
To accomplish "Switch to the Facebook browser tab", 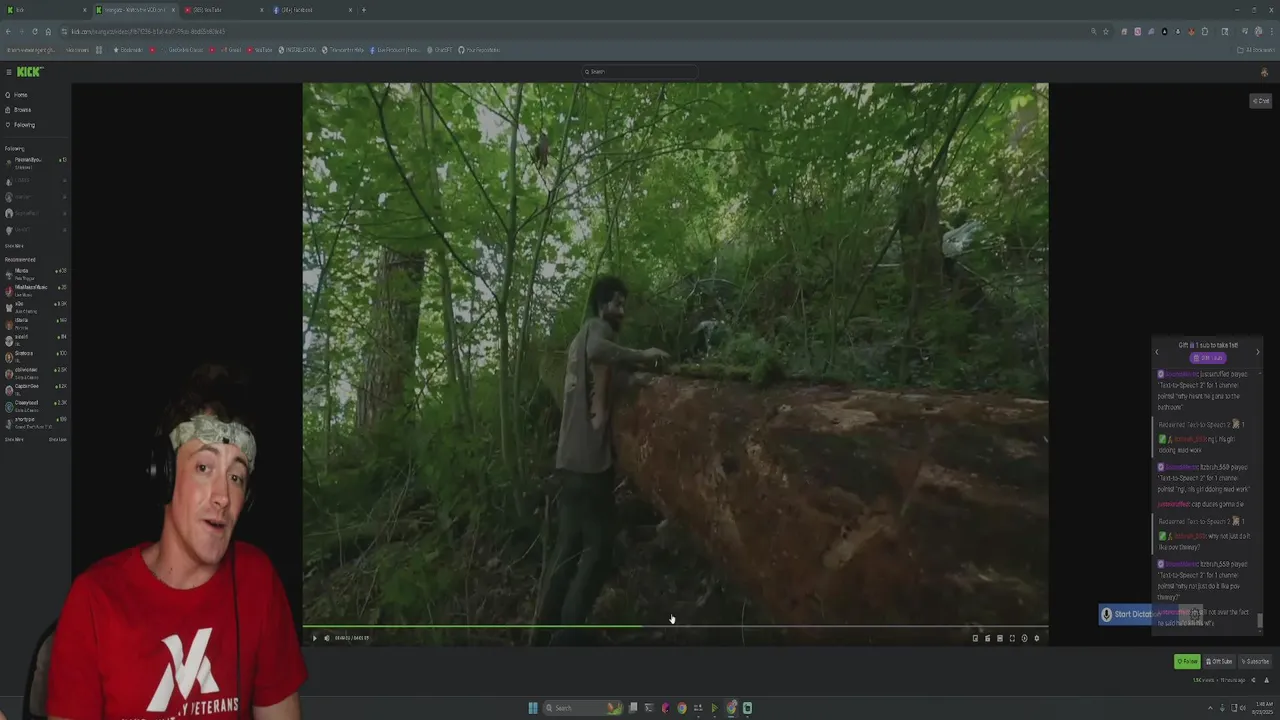I will [313, 10].
